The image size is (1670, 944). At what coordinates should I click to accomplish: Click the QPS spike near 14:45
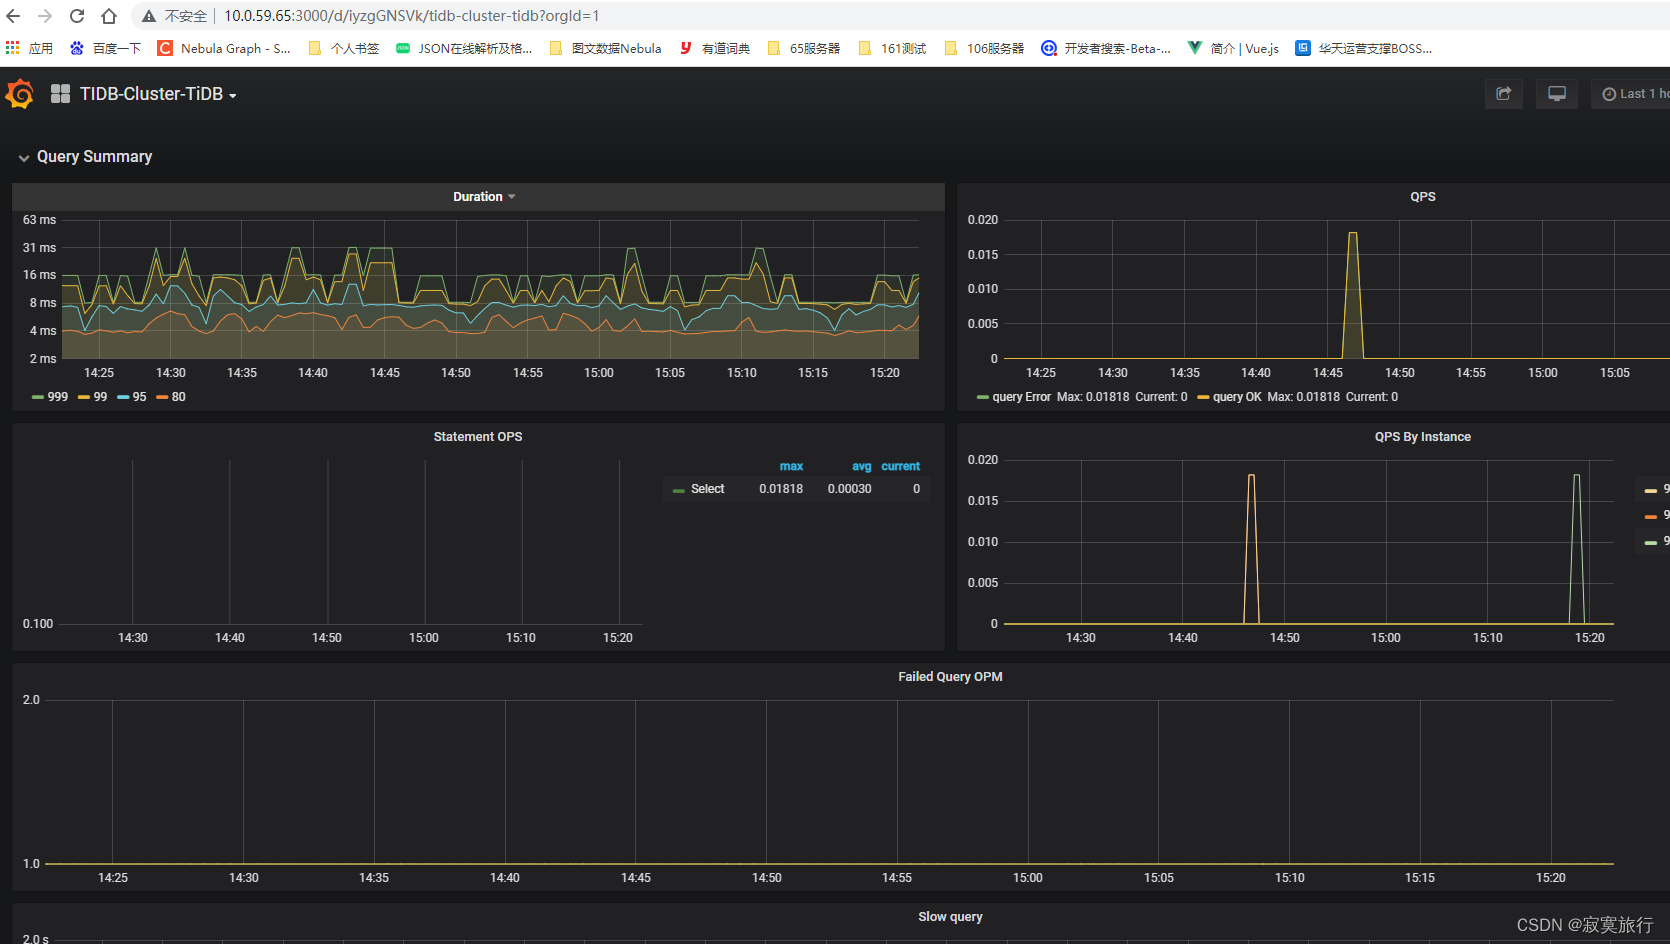click(x=1352, y=295)
